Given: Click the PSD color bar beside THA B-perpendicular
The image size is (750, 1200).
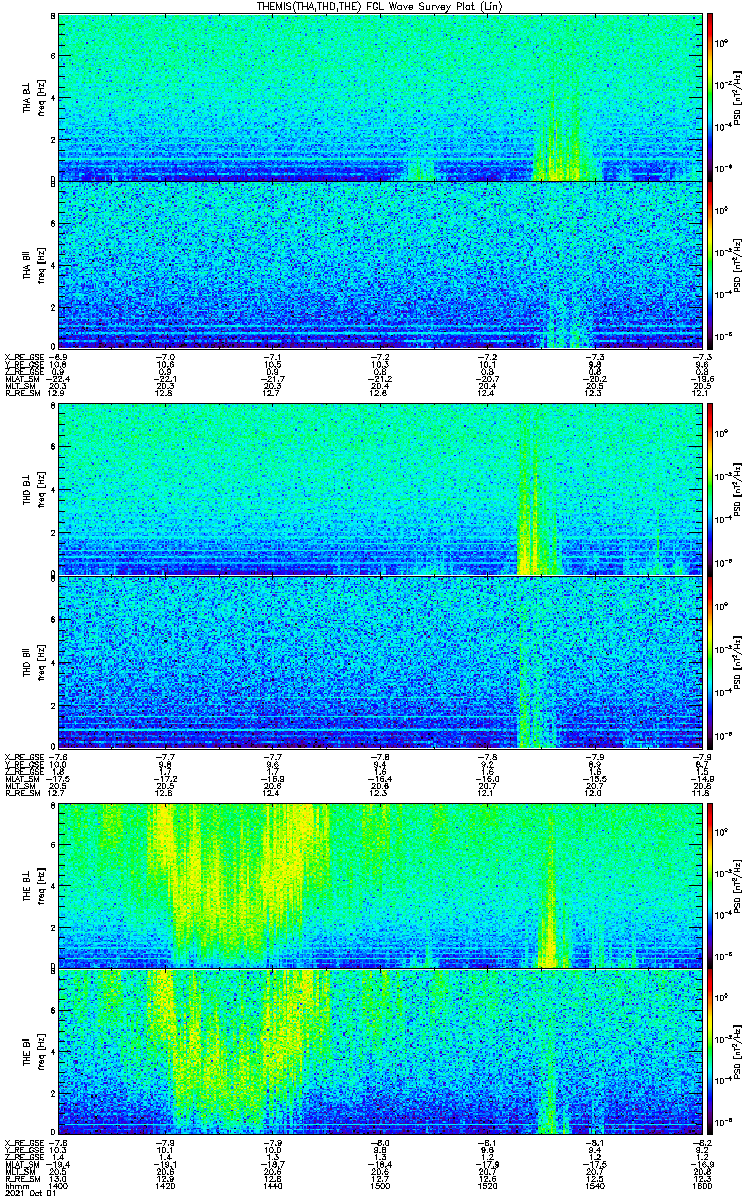Looking at the screenshot, I should [710, 98].
